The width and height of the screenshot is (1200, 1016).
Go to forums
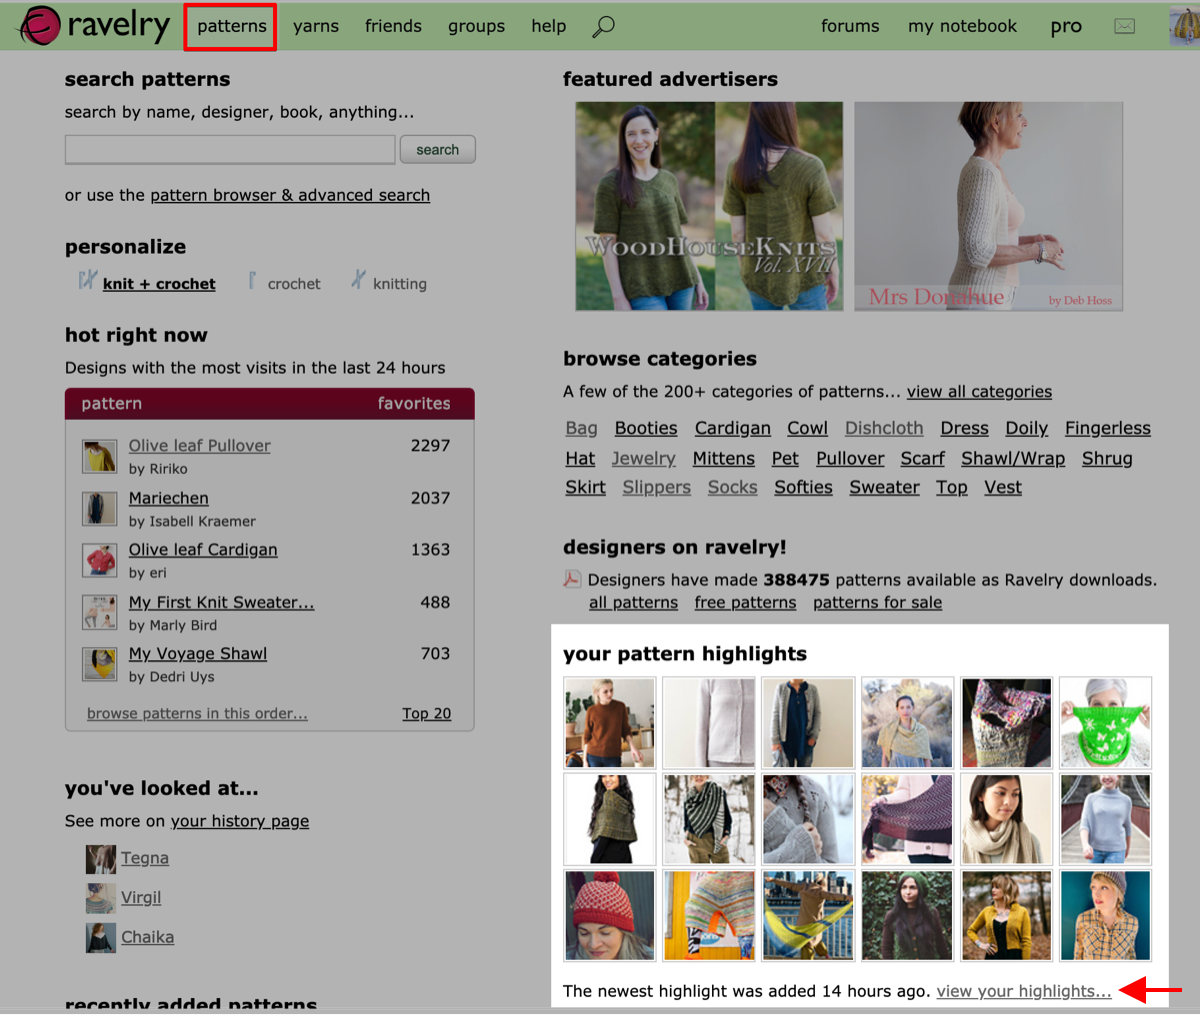850,26
